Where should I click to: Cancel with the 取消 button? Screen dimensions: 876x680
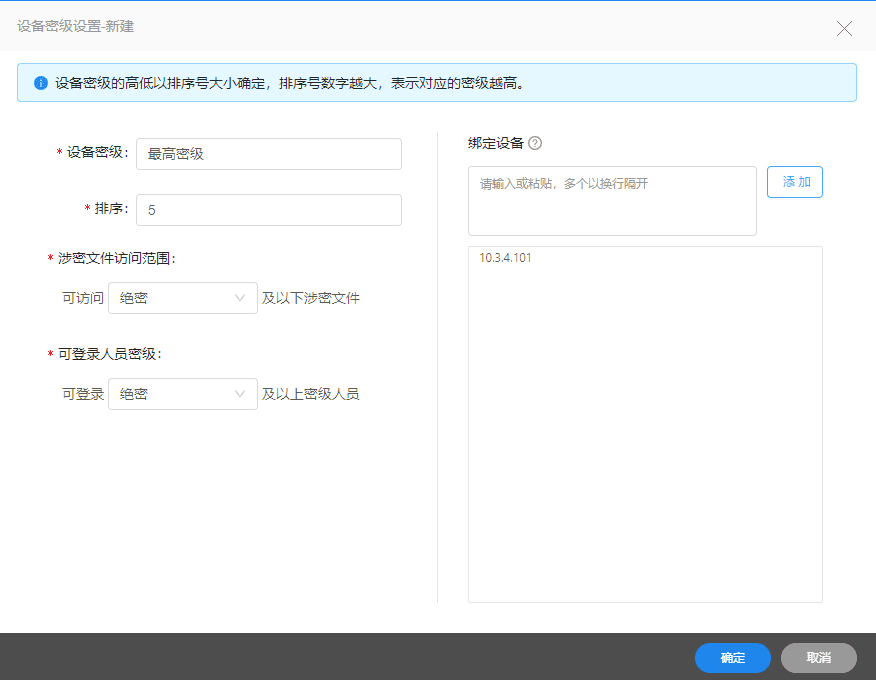(x=818, y=658)
